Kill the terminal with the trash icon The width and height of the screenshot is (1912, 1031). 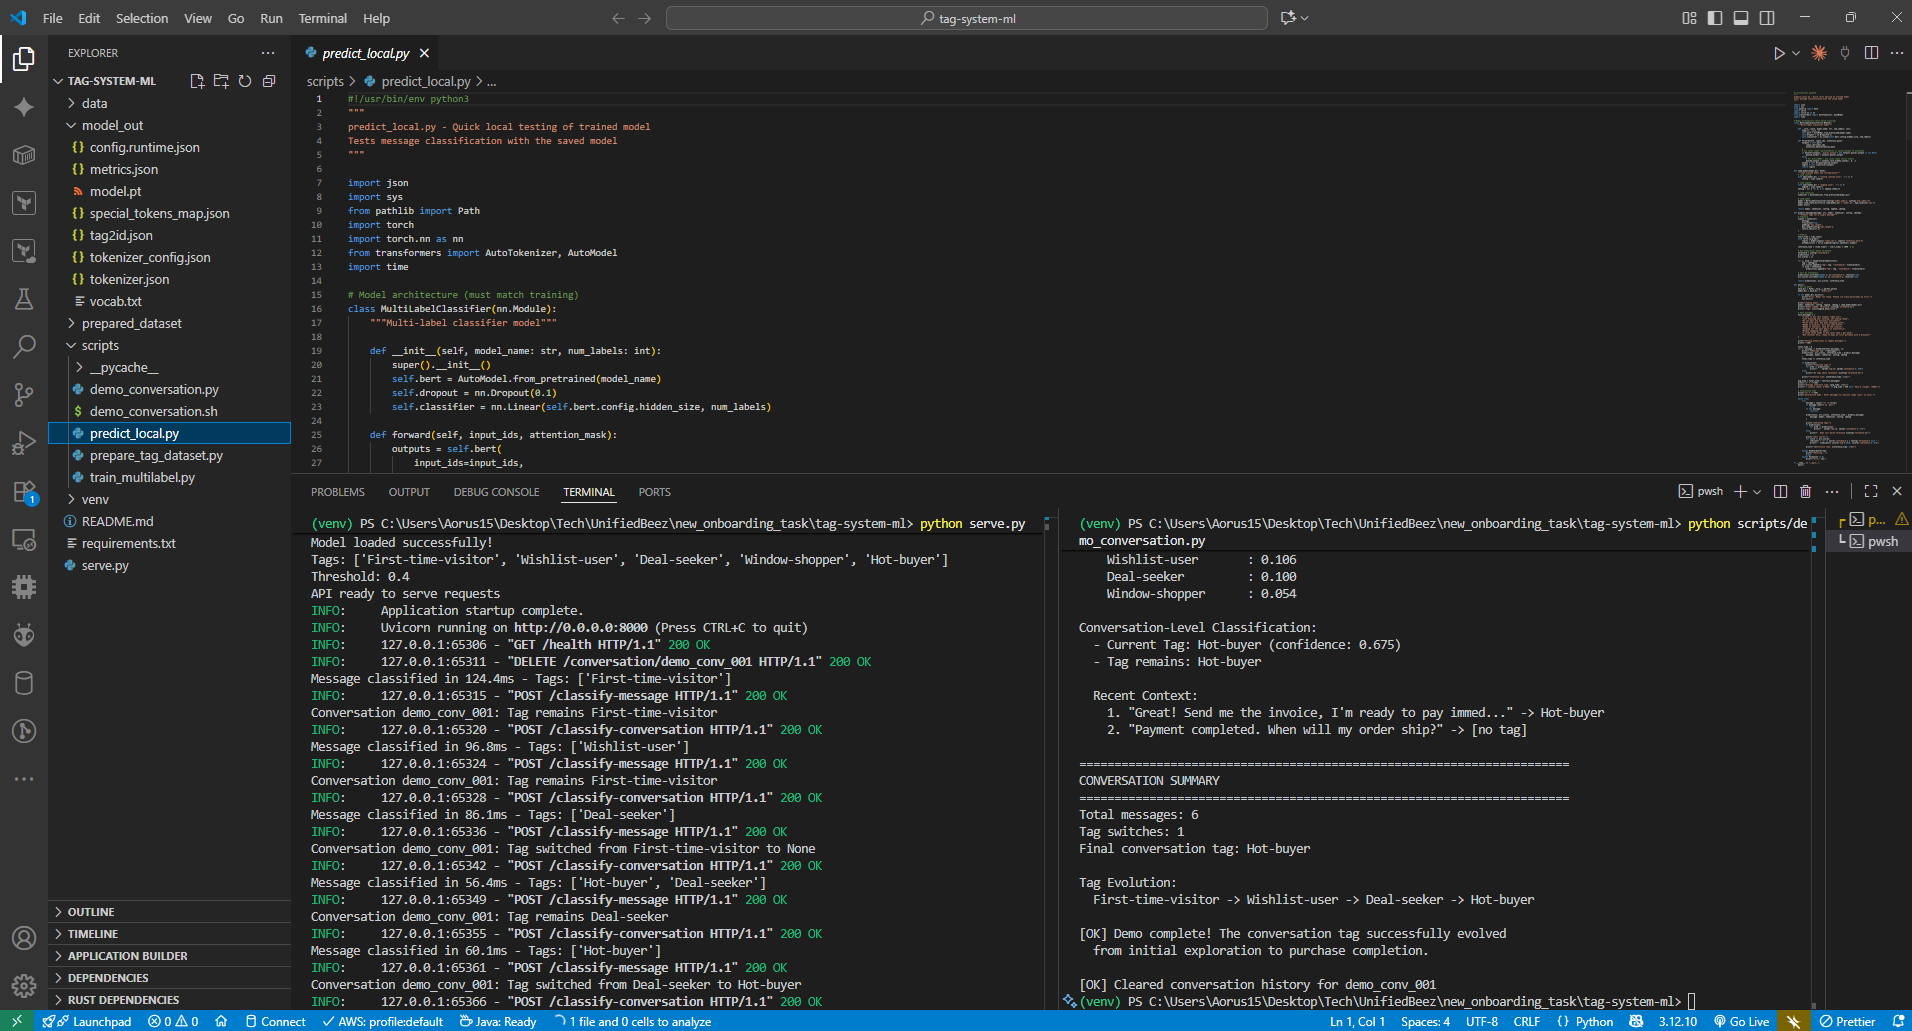tap(1805, 491)
